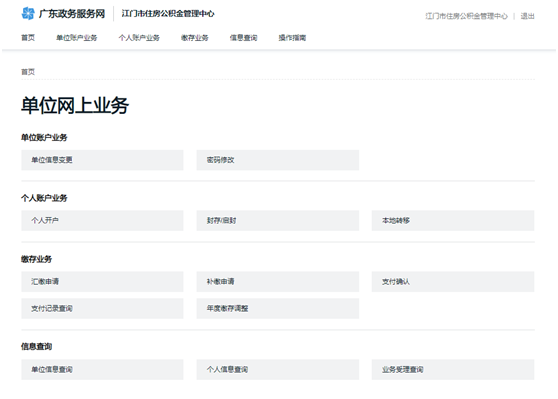558x399 pixels.
Task: Click the 广东政务服务网 site title text
Action: click(72, 14)
